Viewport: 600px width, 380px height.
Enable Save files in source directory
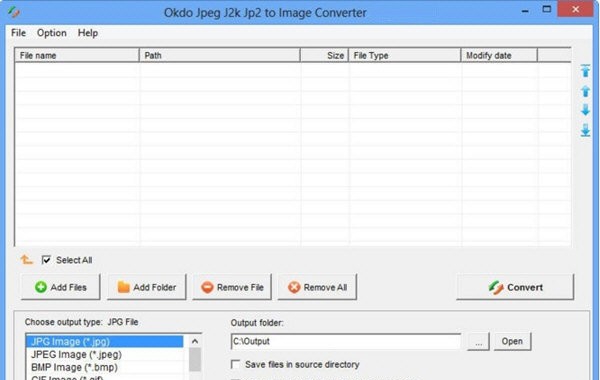point(235,364)
